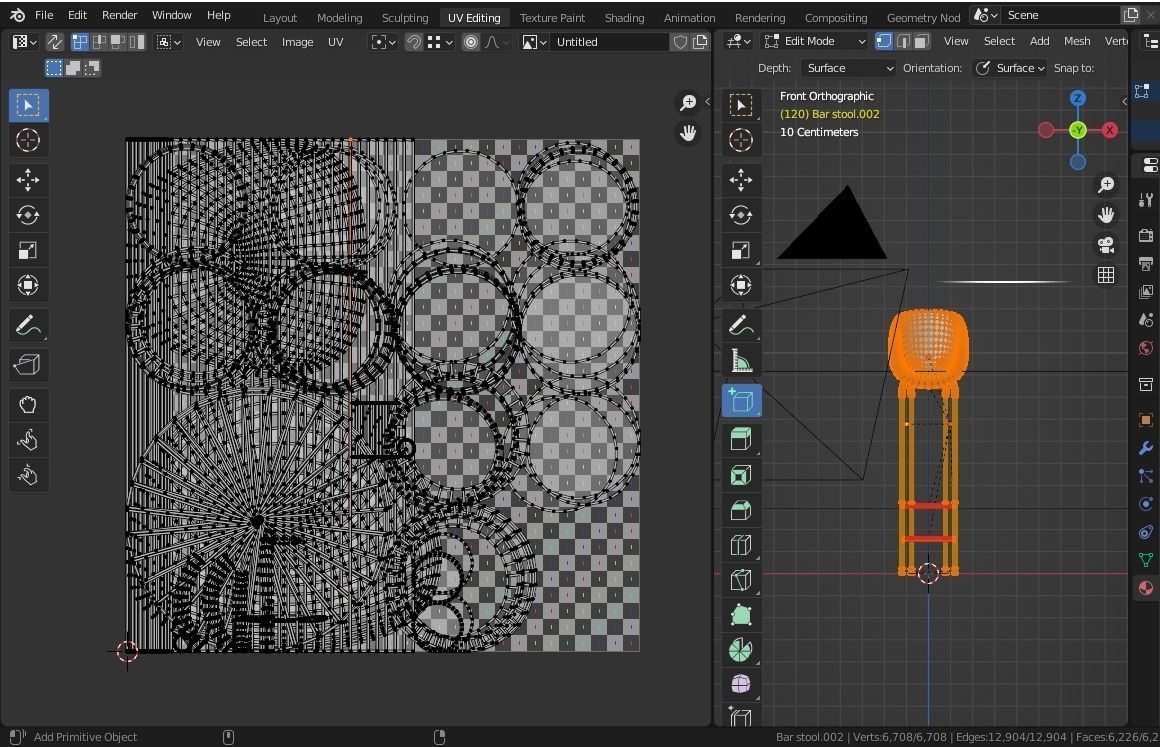The height and width of the screenshot is (747, 1160).
Task: Open the Object Data green triangle tab
Action: (1146, 560)
